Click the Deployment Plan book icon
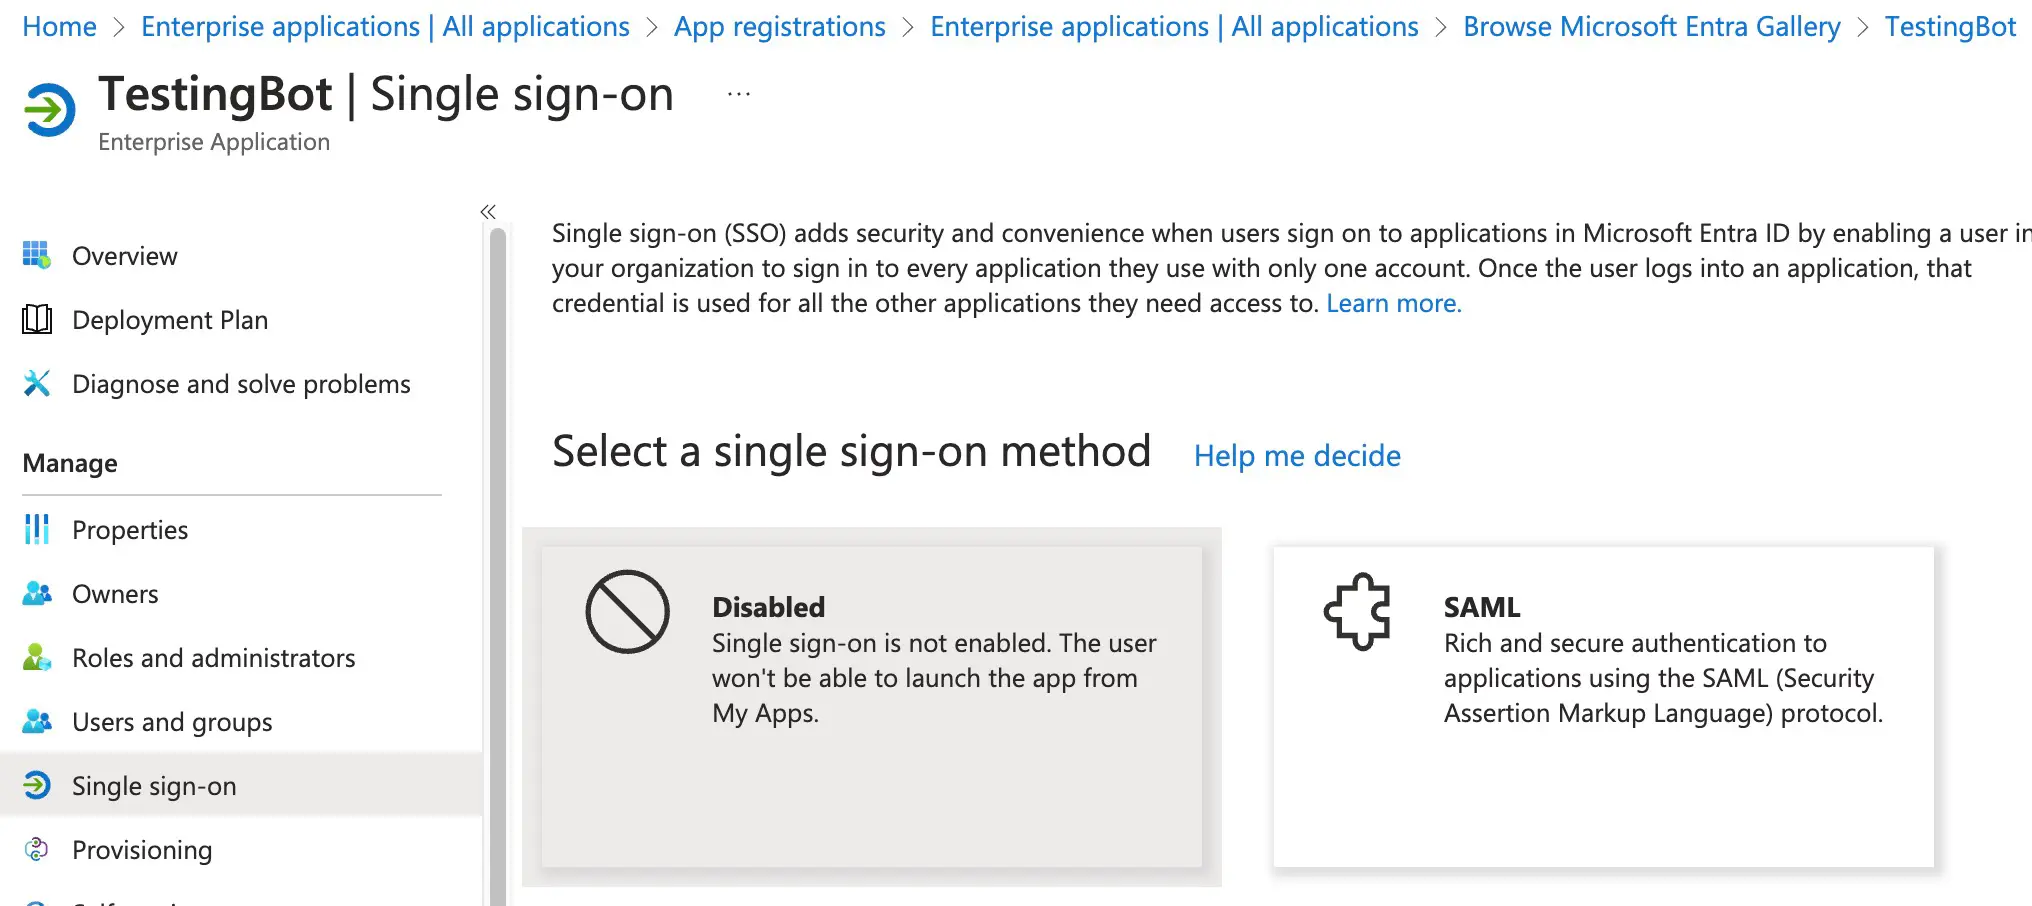The height and width of the screenshot is (906, 2032). tap(37, 320)
